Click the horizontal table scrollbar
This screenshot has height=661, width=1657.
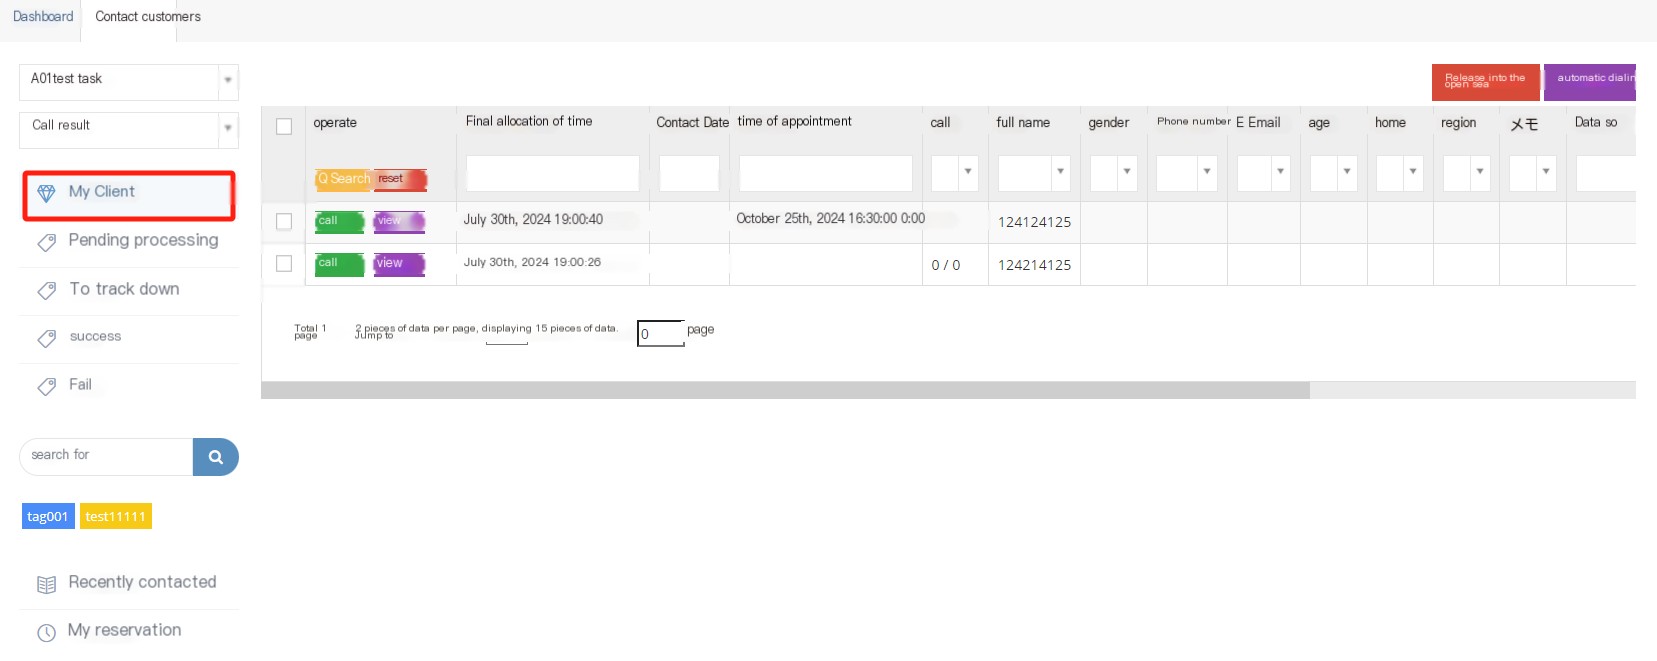785,390
